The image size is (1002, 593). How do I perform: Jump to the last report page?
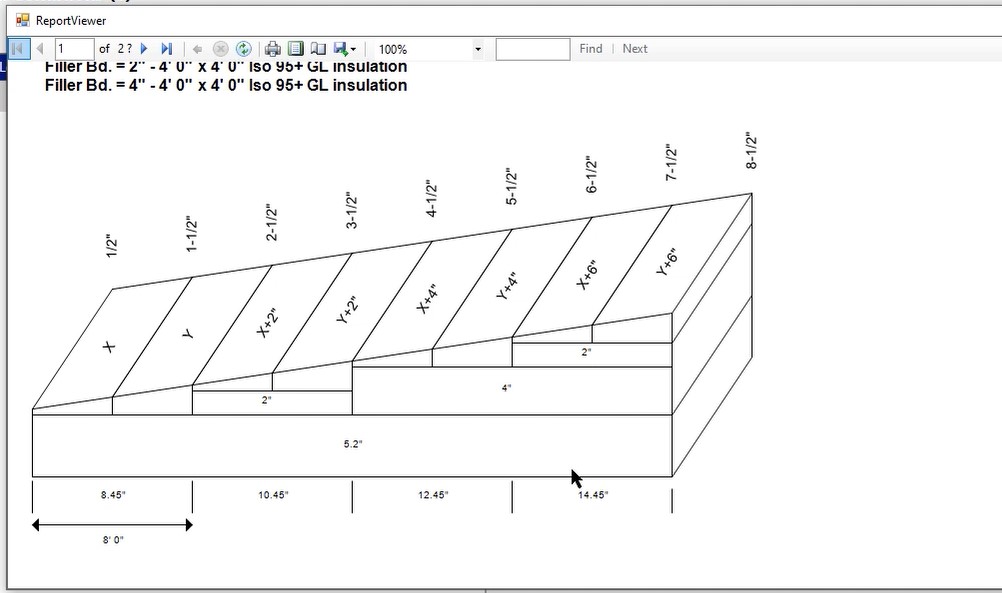167,49
